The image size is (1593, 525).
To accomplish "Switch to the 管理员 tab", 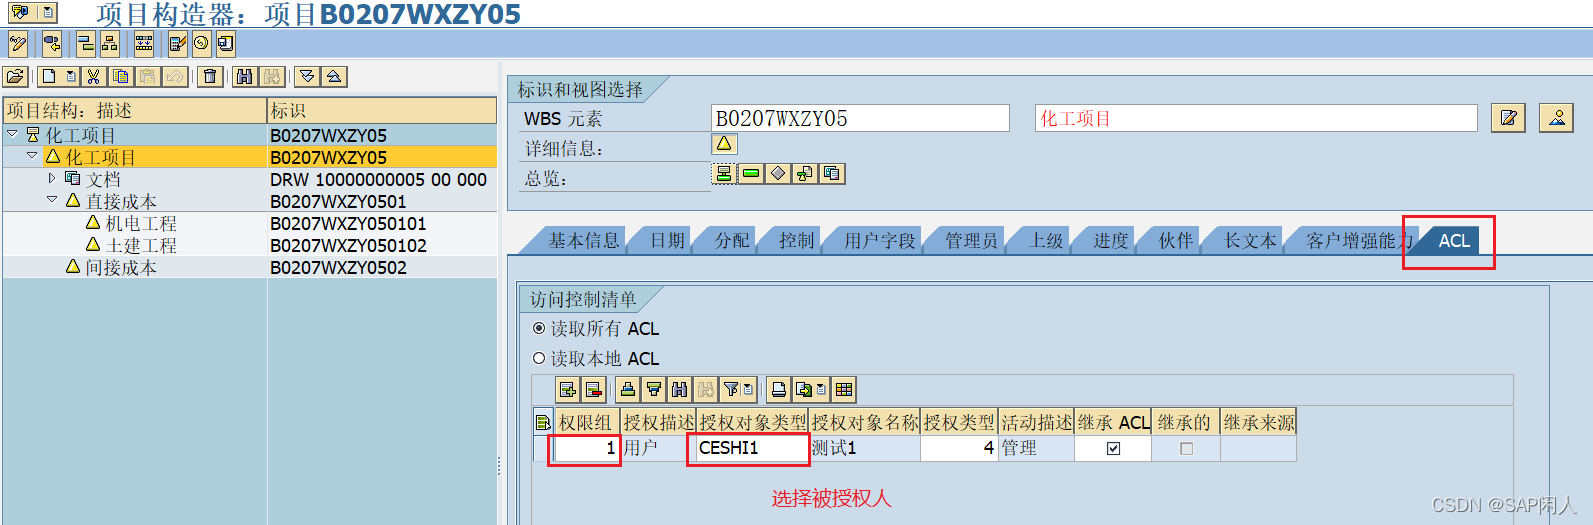I will point(970,240).
